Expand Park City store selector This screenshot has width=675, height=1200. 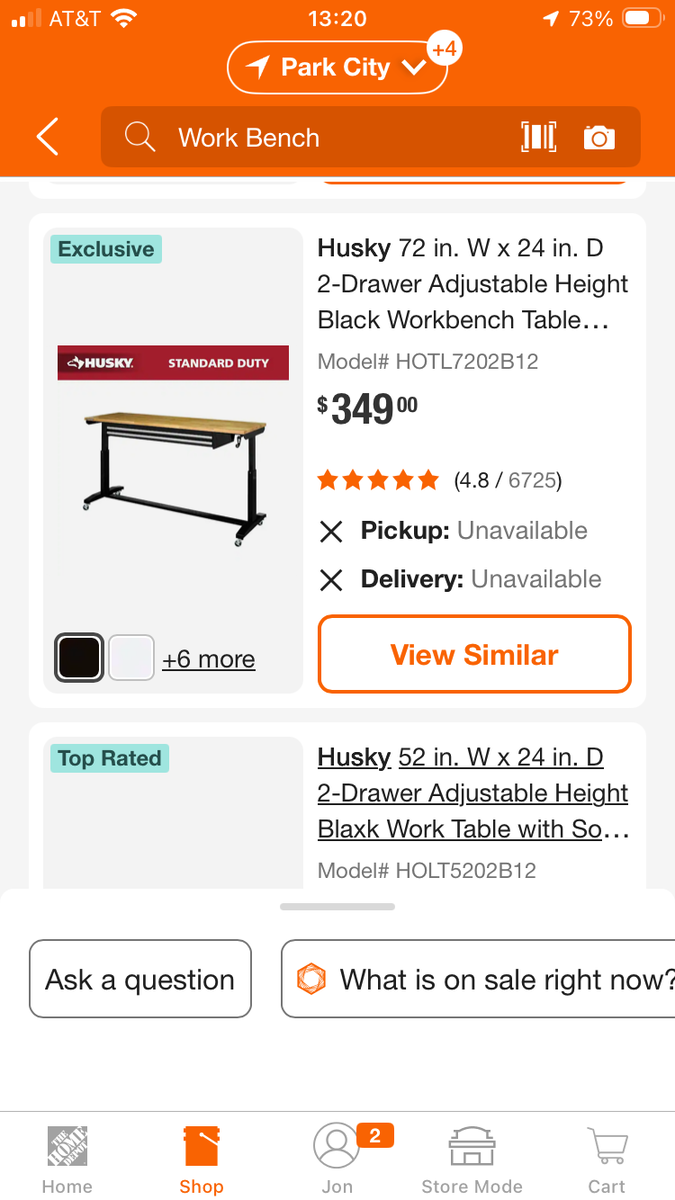tap(337, 68)
